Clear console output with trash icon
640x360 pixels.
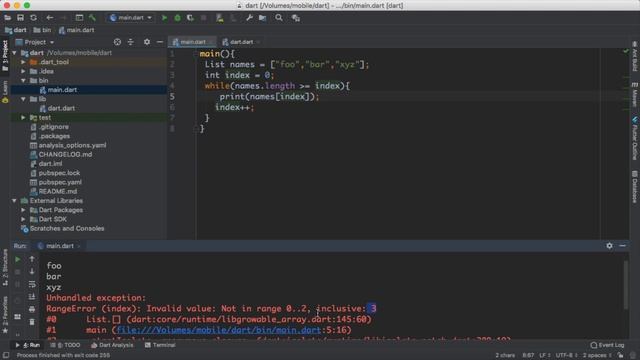[x=32, y=322]
